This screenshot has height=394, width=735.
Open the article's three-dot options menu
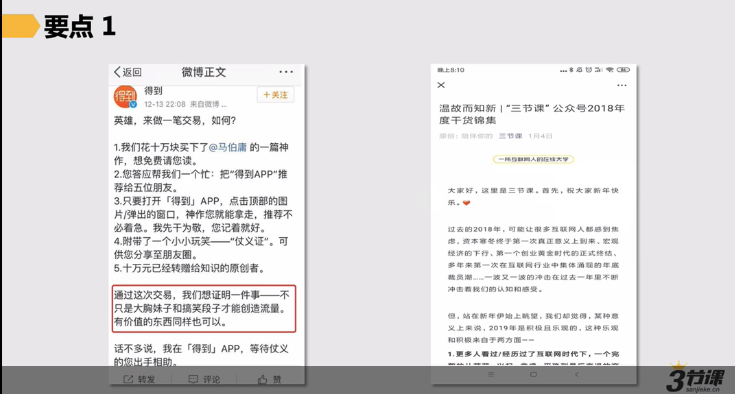[x=622, y=85]
